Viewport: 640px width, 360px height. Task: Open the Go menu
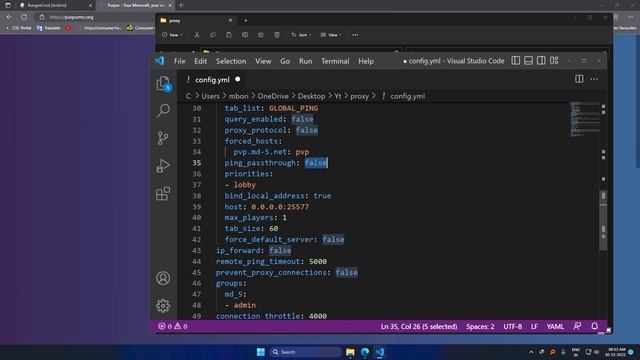tap(285, 61)
